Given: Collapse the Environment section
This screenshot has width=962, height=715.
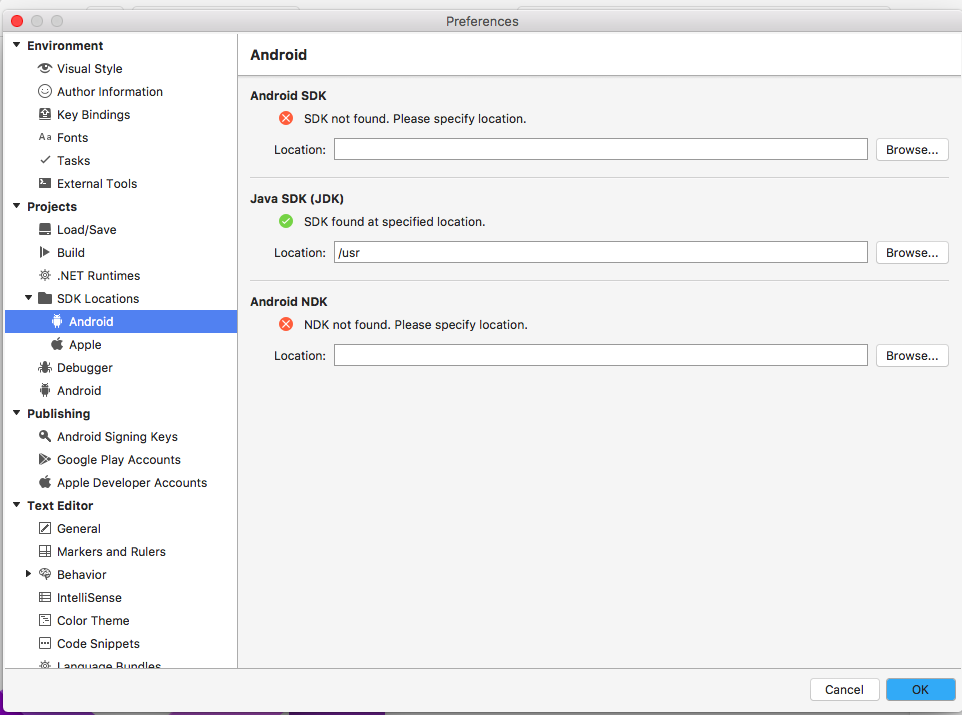Looking at the screenshot, I should point(17,45).
